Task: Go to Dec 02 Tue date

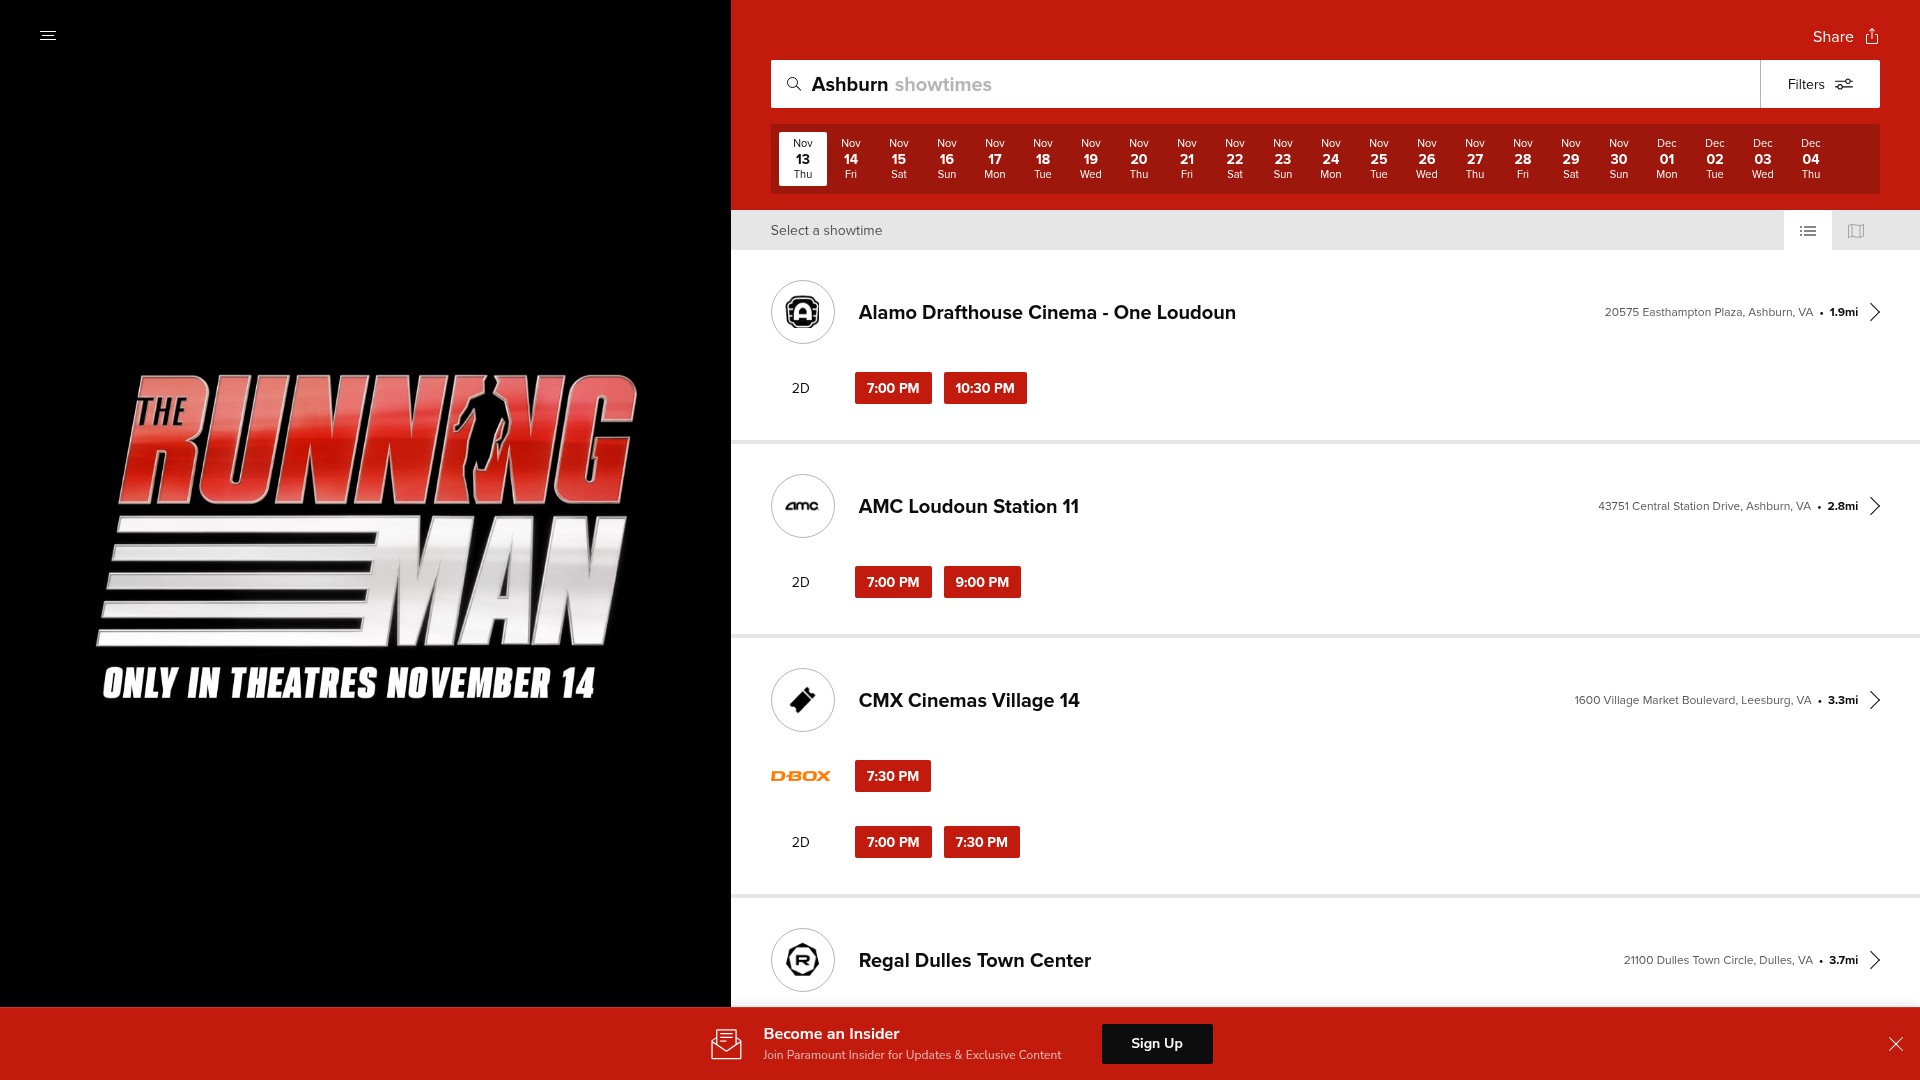Action: [1715, 159]
